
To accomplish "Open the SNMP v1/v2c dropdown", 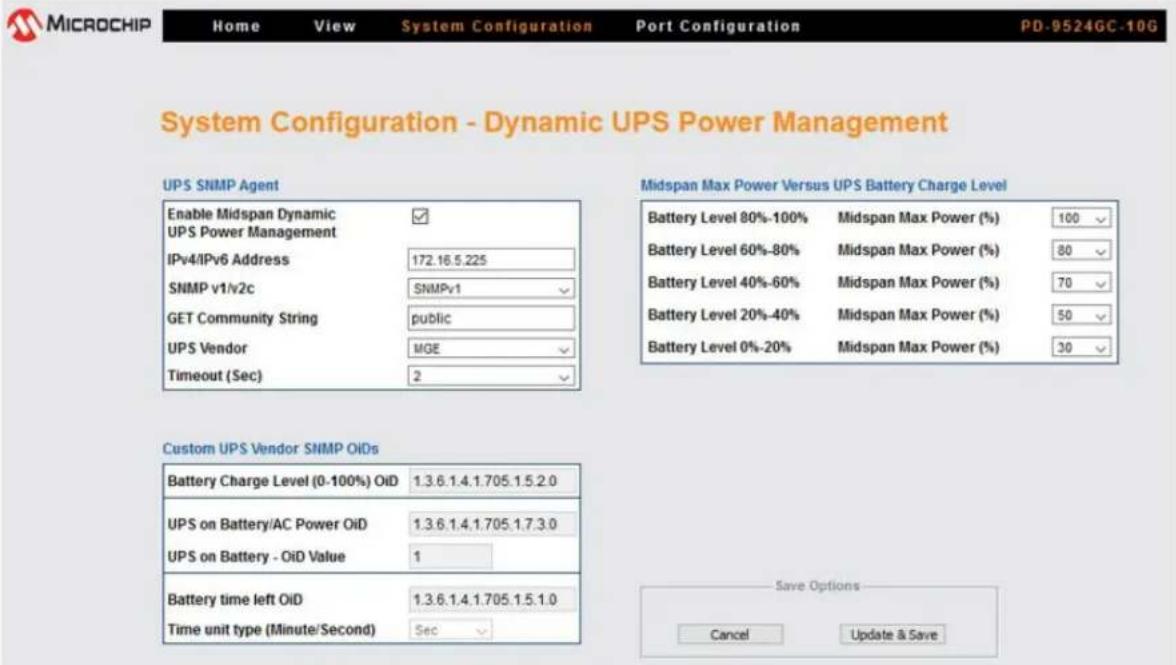I will point(491,289).
